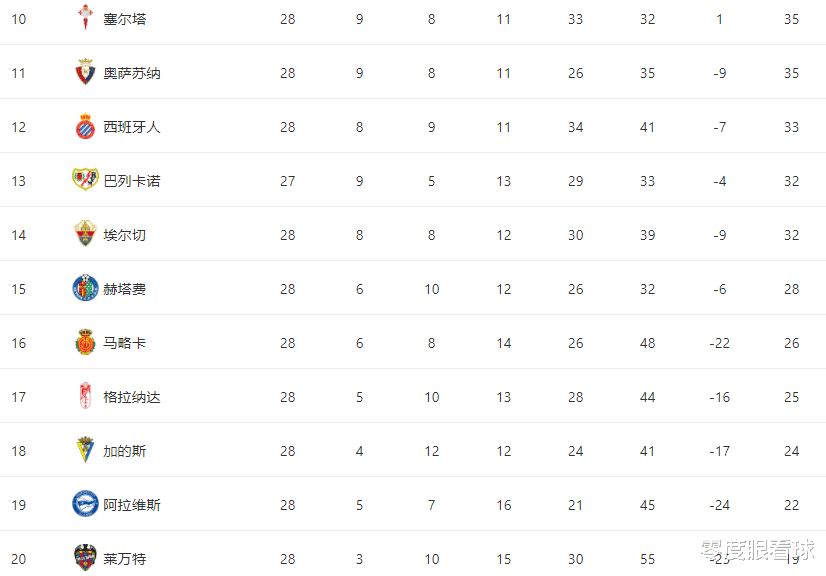Click the 零度眼看球 watermark text
The height and width of the screenshot is (576, 826).
758,550
